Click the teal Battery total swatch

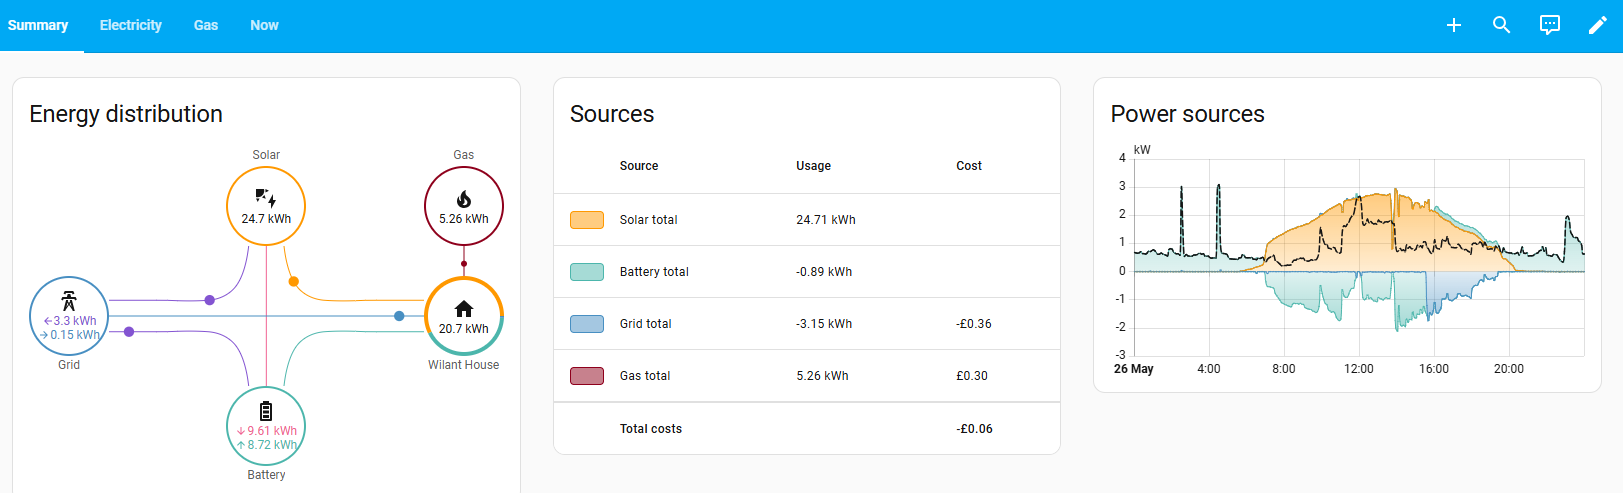(587, 272)
